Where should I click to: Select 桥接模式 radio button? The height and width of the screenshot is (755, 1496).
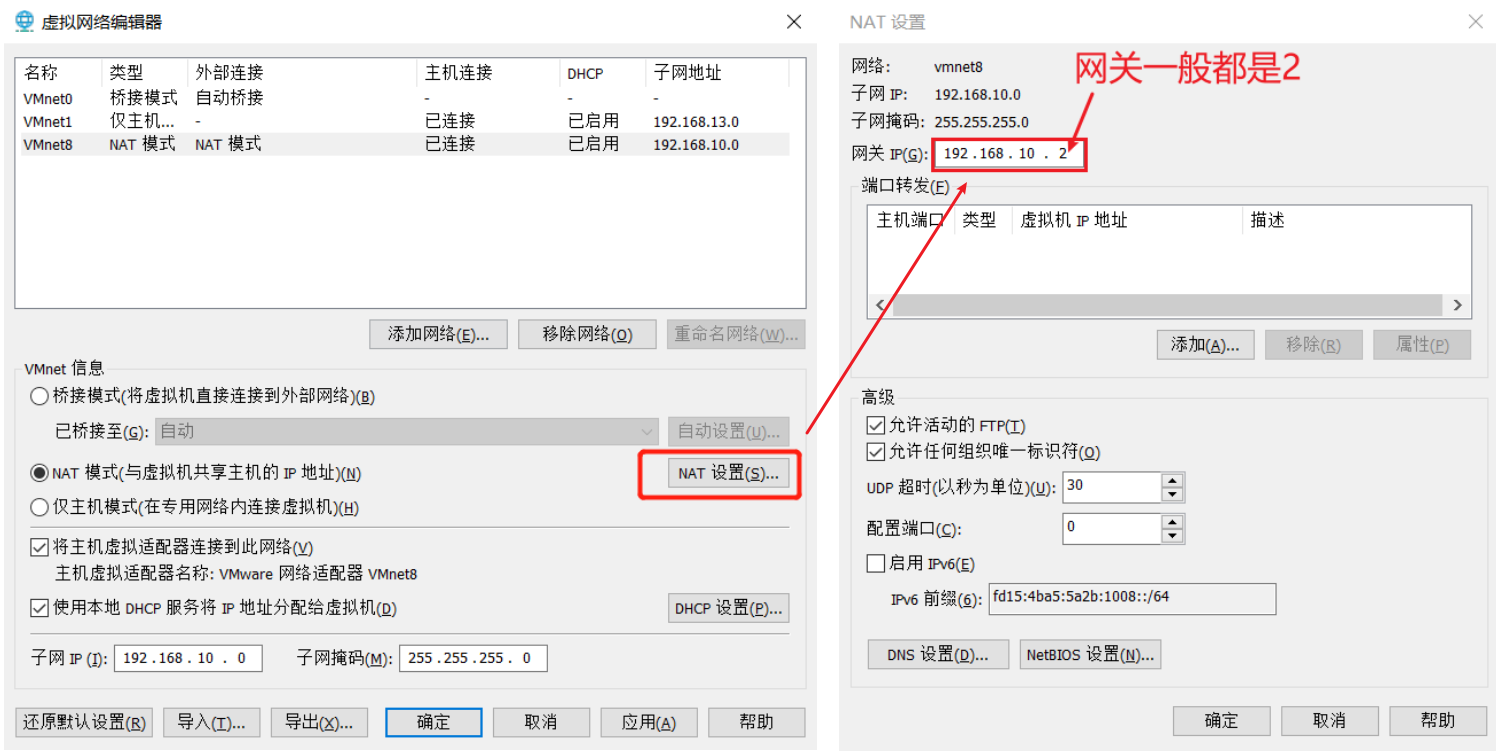(39, 397)
